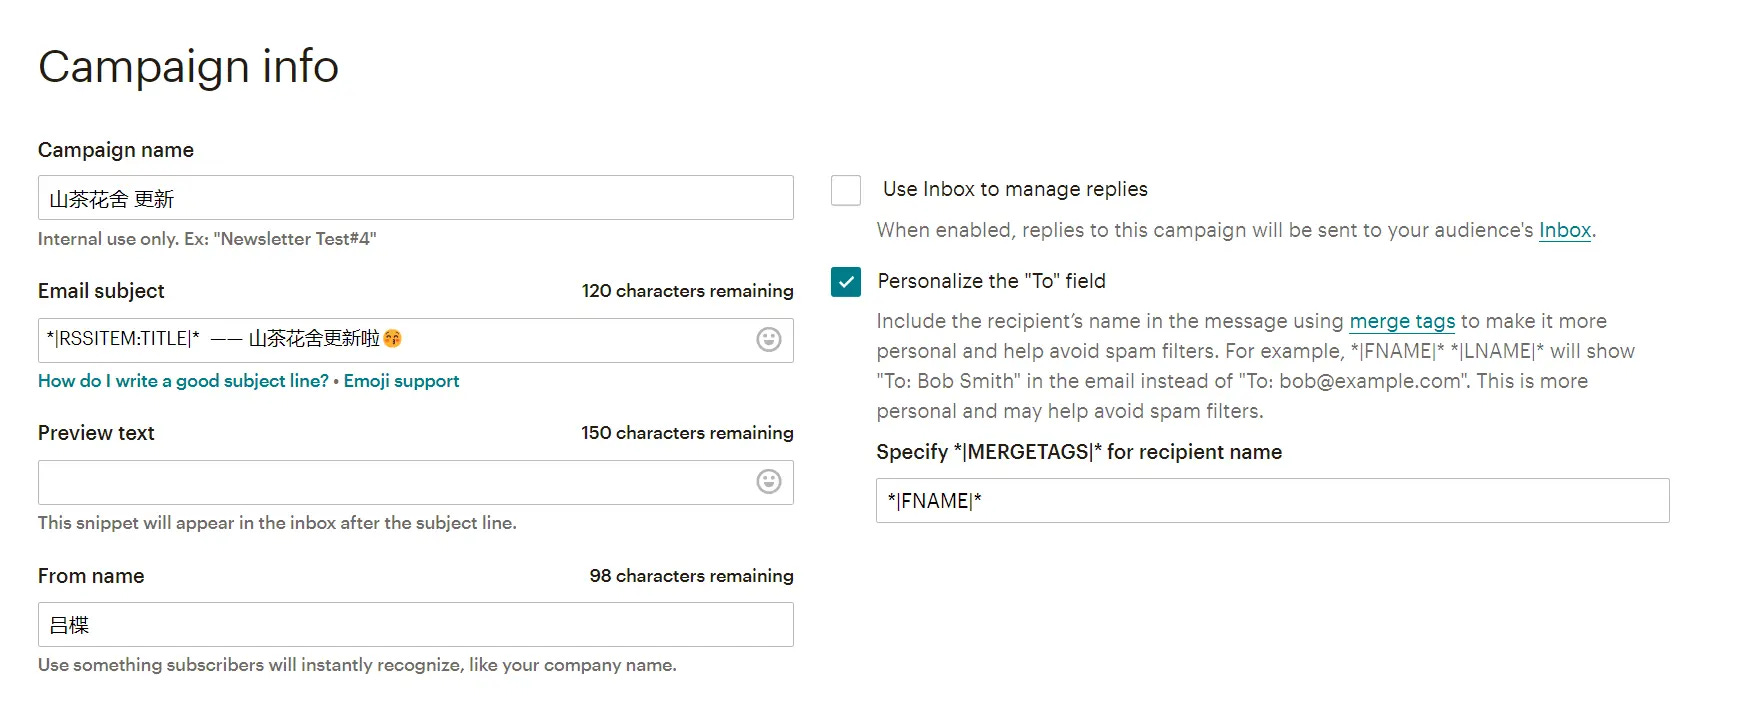Follow the Inbox link in replies description
The width and height of the screenshot is (1756, 702).
[x=1564, y=231]
